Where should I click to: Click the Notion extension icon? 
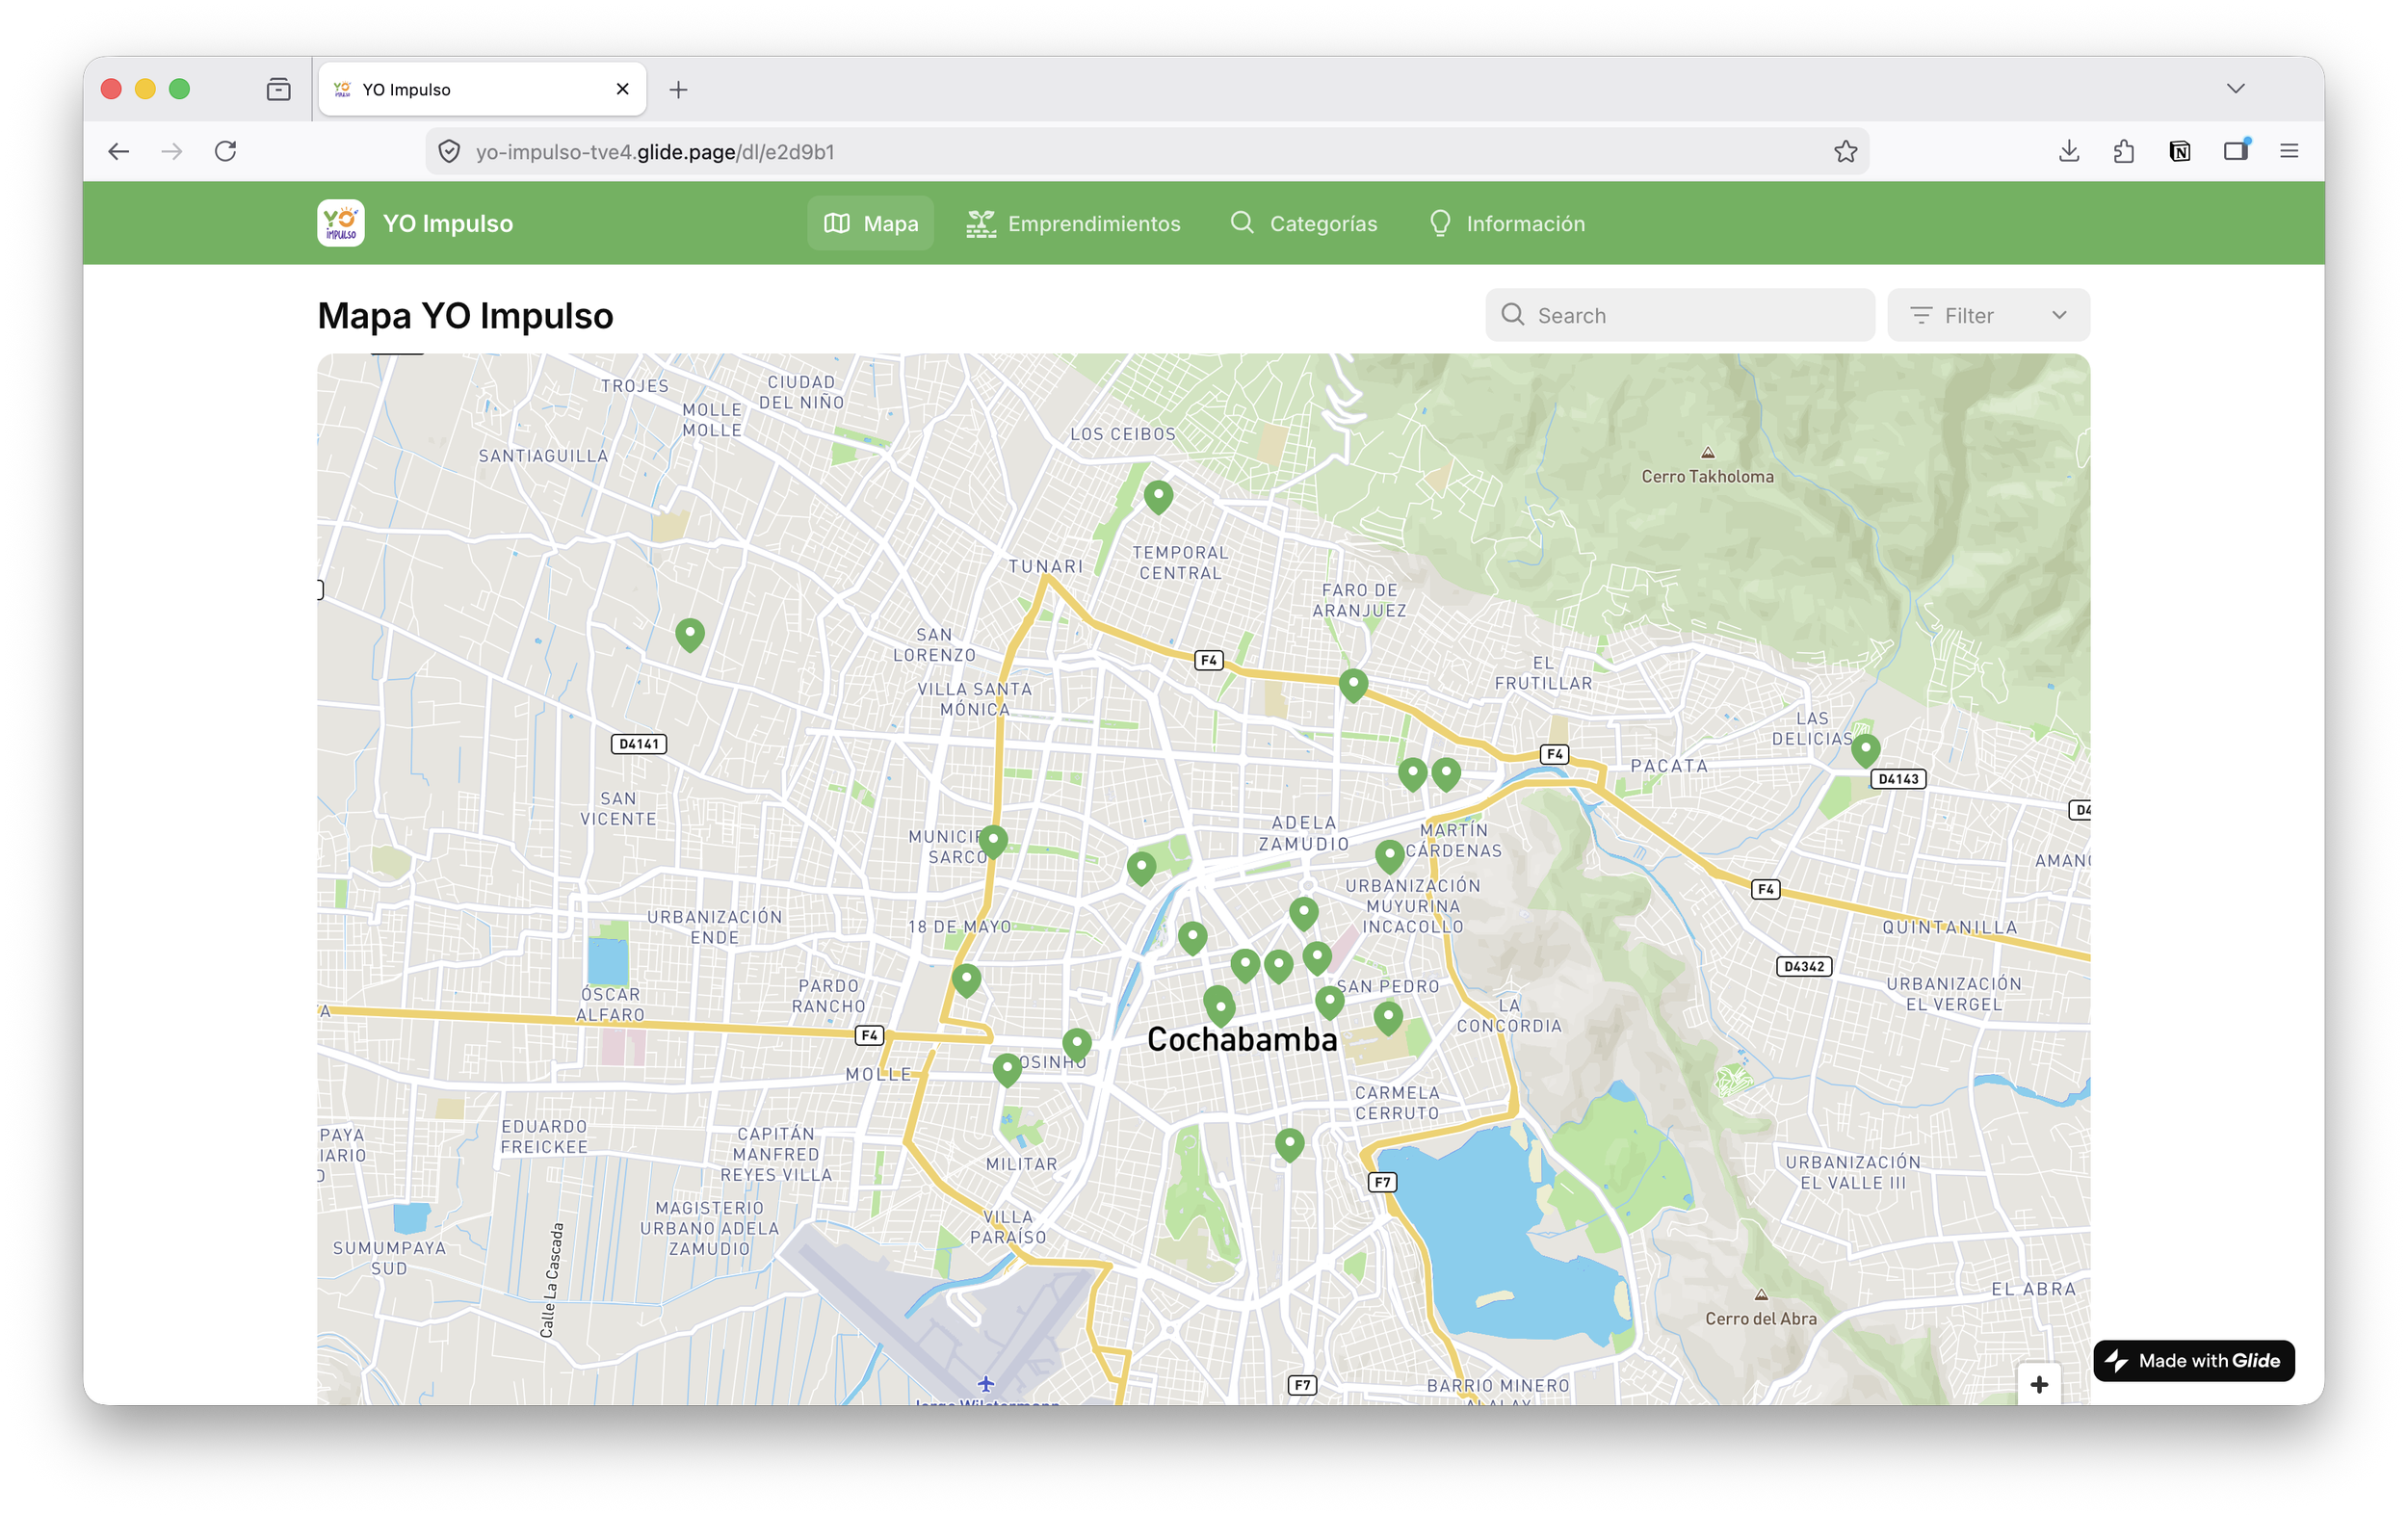point(2180,151)
